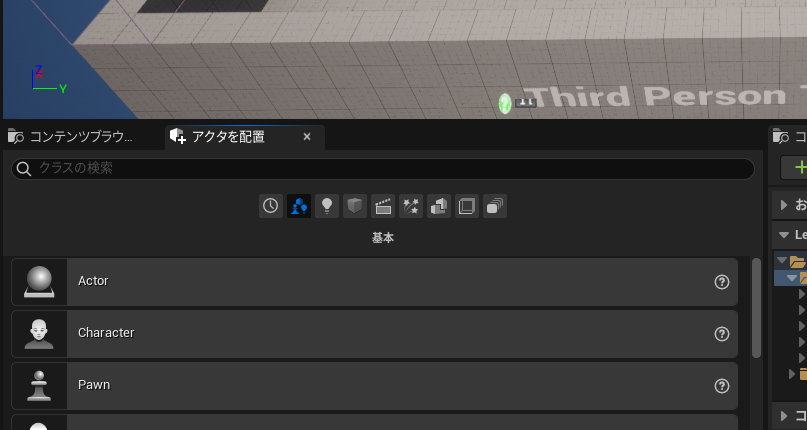Screen dimensions: 807x430
Task: Open the Lights category with the bulb icon
Action: (327, 206)
